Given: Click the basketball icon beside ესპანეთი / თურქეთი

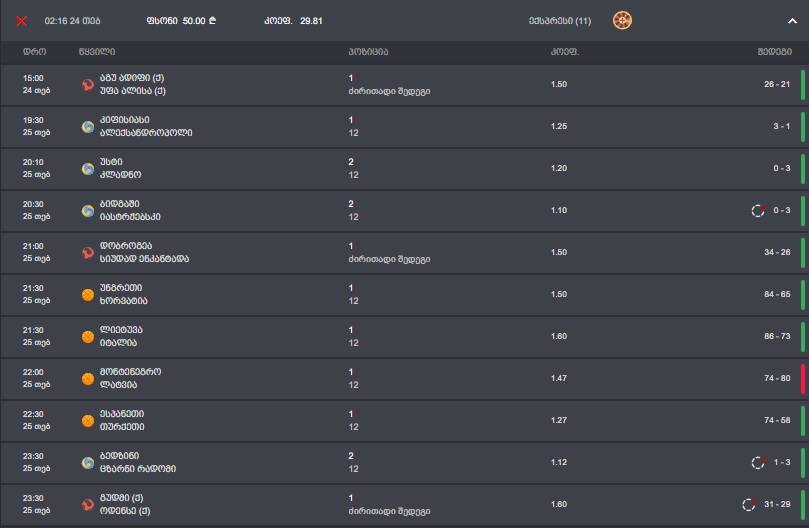Looking at the screenshot, I should point(88,421).
